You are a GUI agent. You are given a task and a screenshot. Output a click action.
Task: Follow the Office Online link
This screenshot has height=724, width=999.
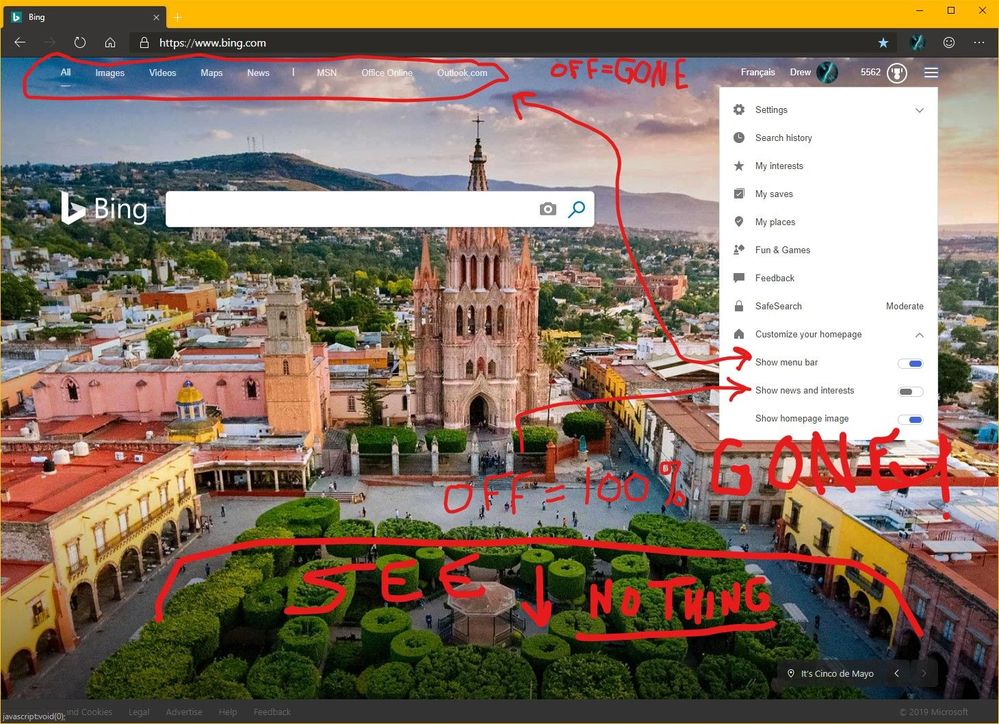coord(387,73)
